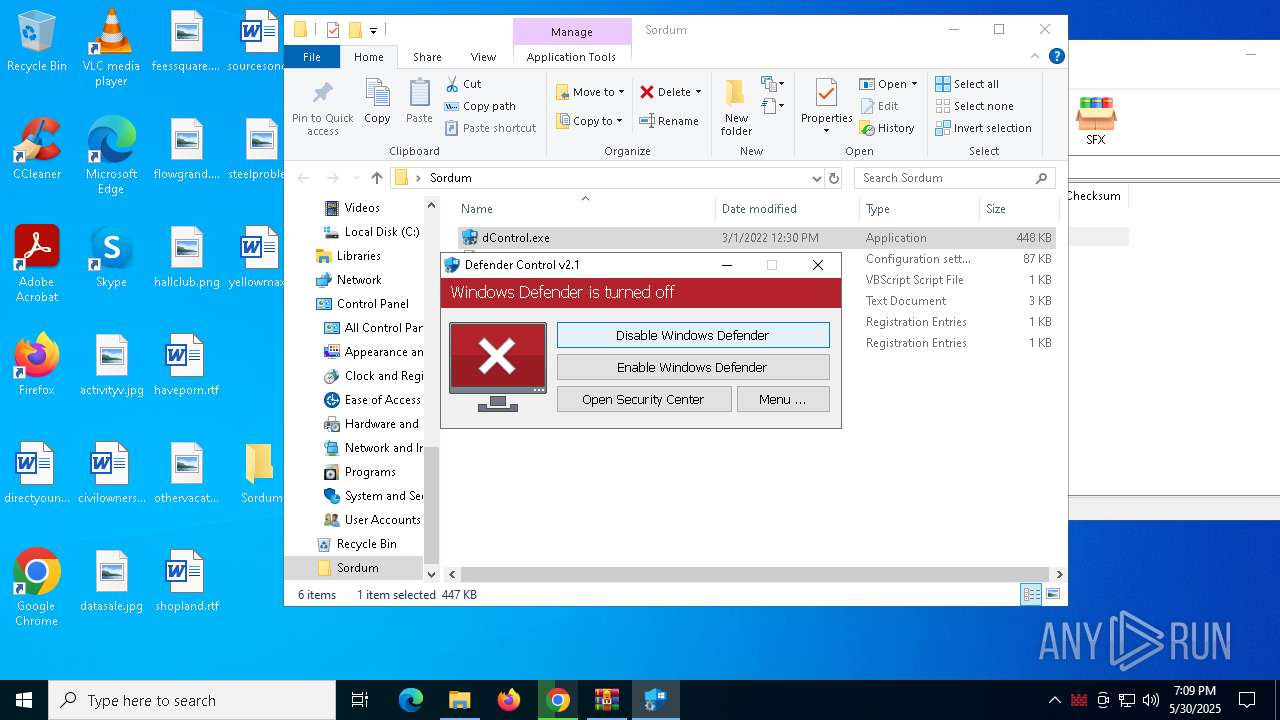Click horizontal scrollbar in file list

(x=755, y=575)
